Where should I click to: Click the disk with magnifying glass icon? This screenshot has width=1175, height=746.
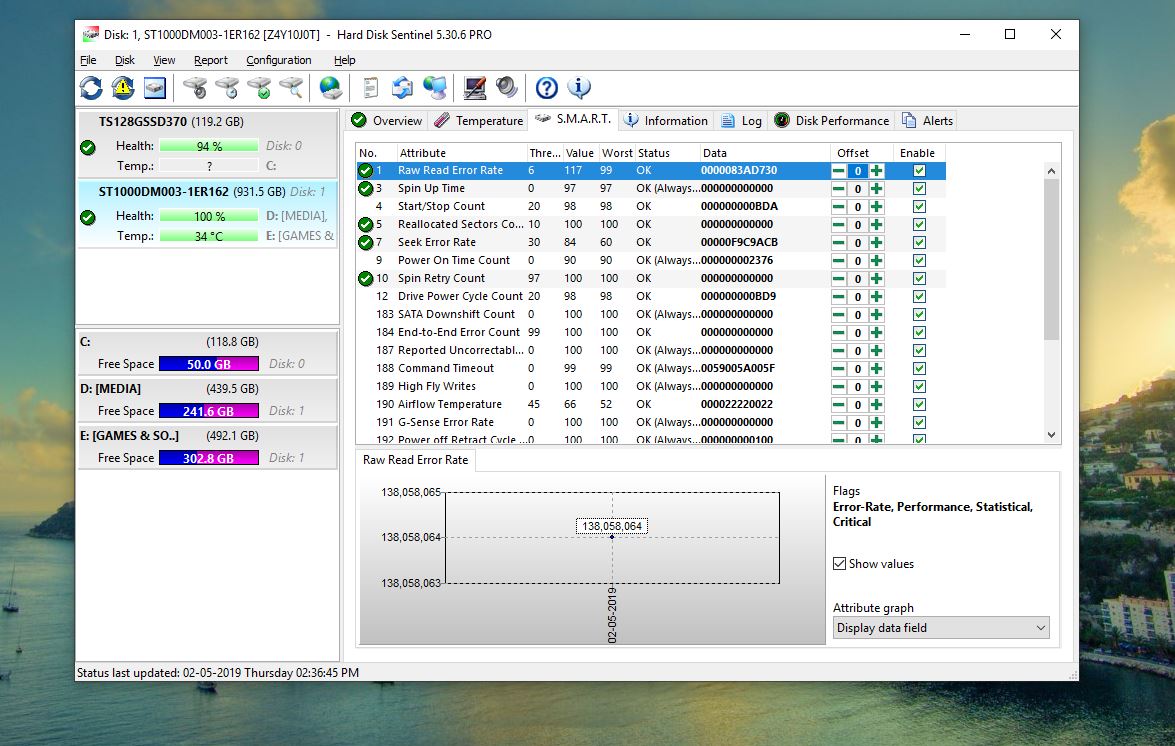(290, 88)
